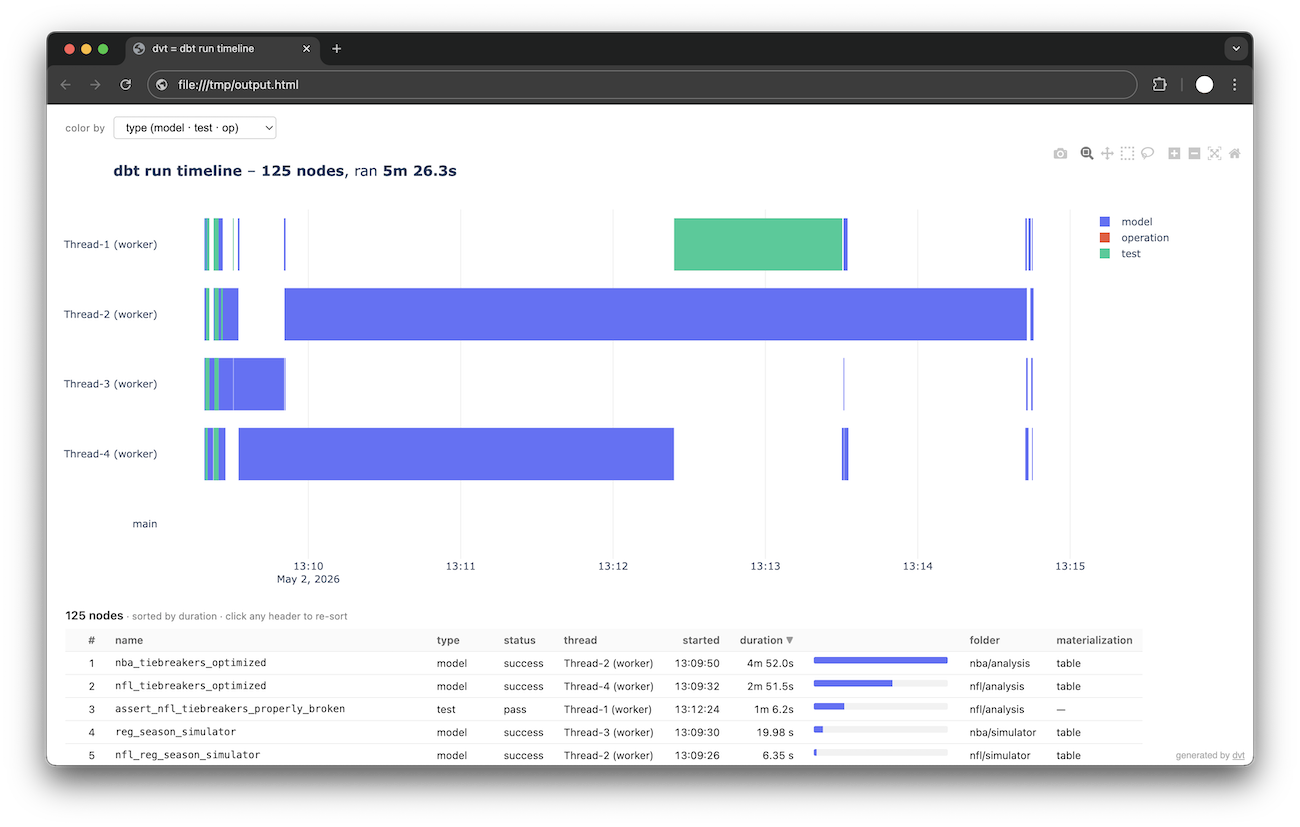Viewport: 1300px width, 827px height.
Task: Toggle the model series in the legend
Action: tap(1126, 222)
